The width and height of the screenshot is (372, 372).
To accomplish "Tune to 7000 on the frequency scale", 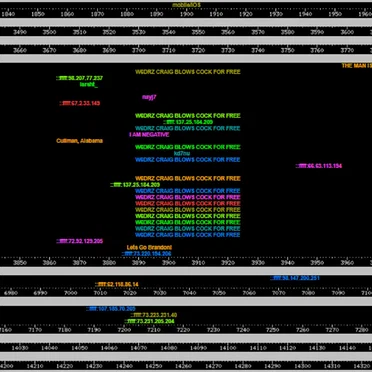I will click(x=71, y=293).
